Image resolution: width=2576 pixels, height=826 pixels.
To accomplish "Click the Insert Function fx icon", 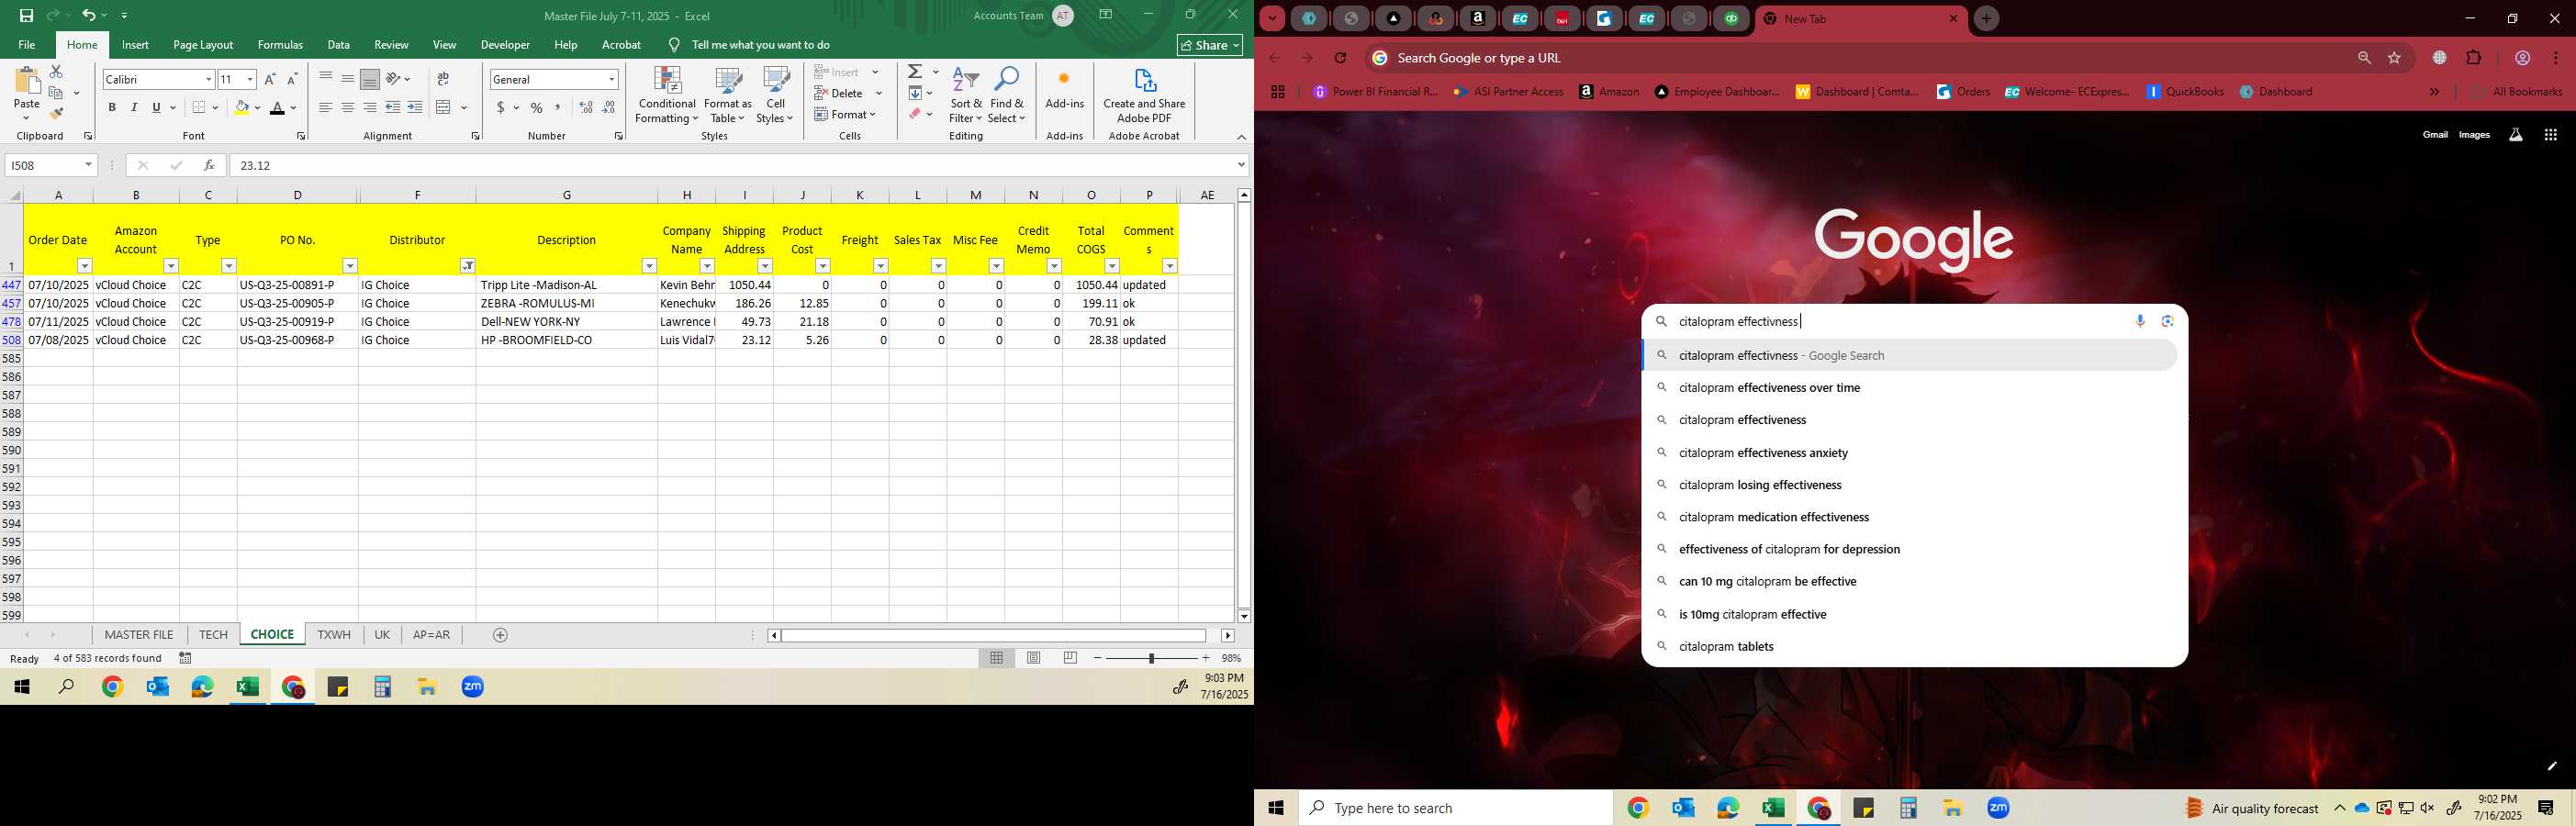I will click(x=209, y=166).
